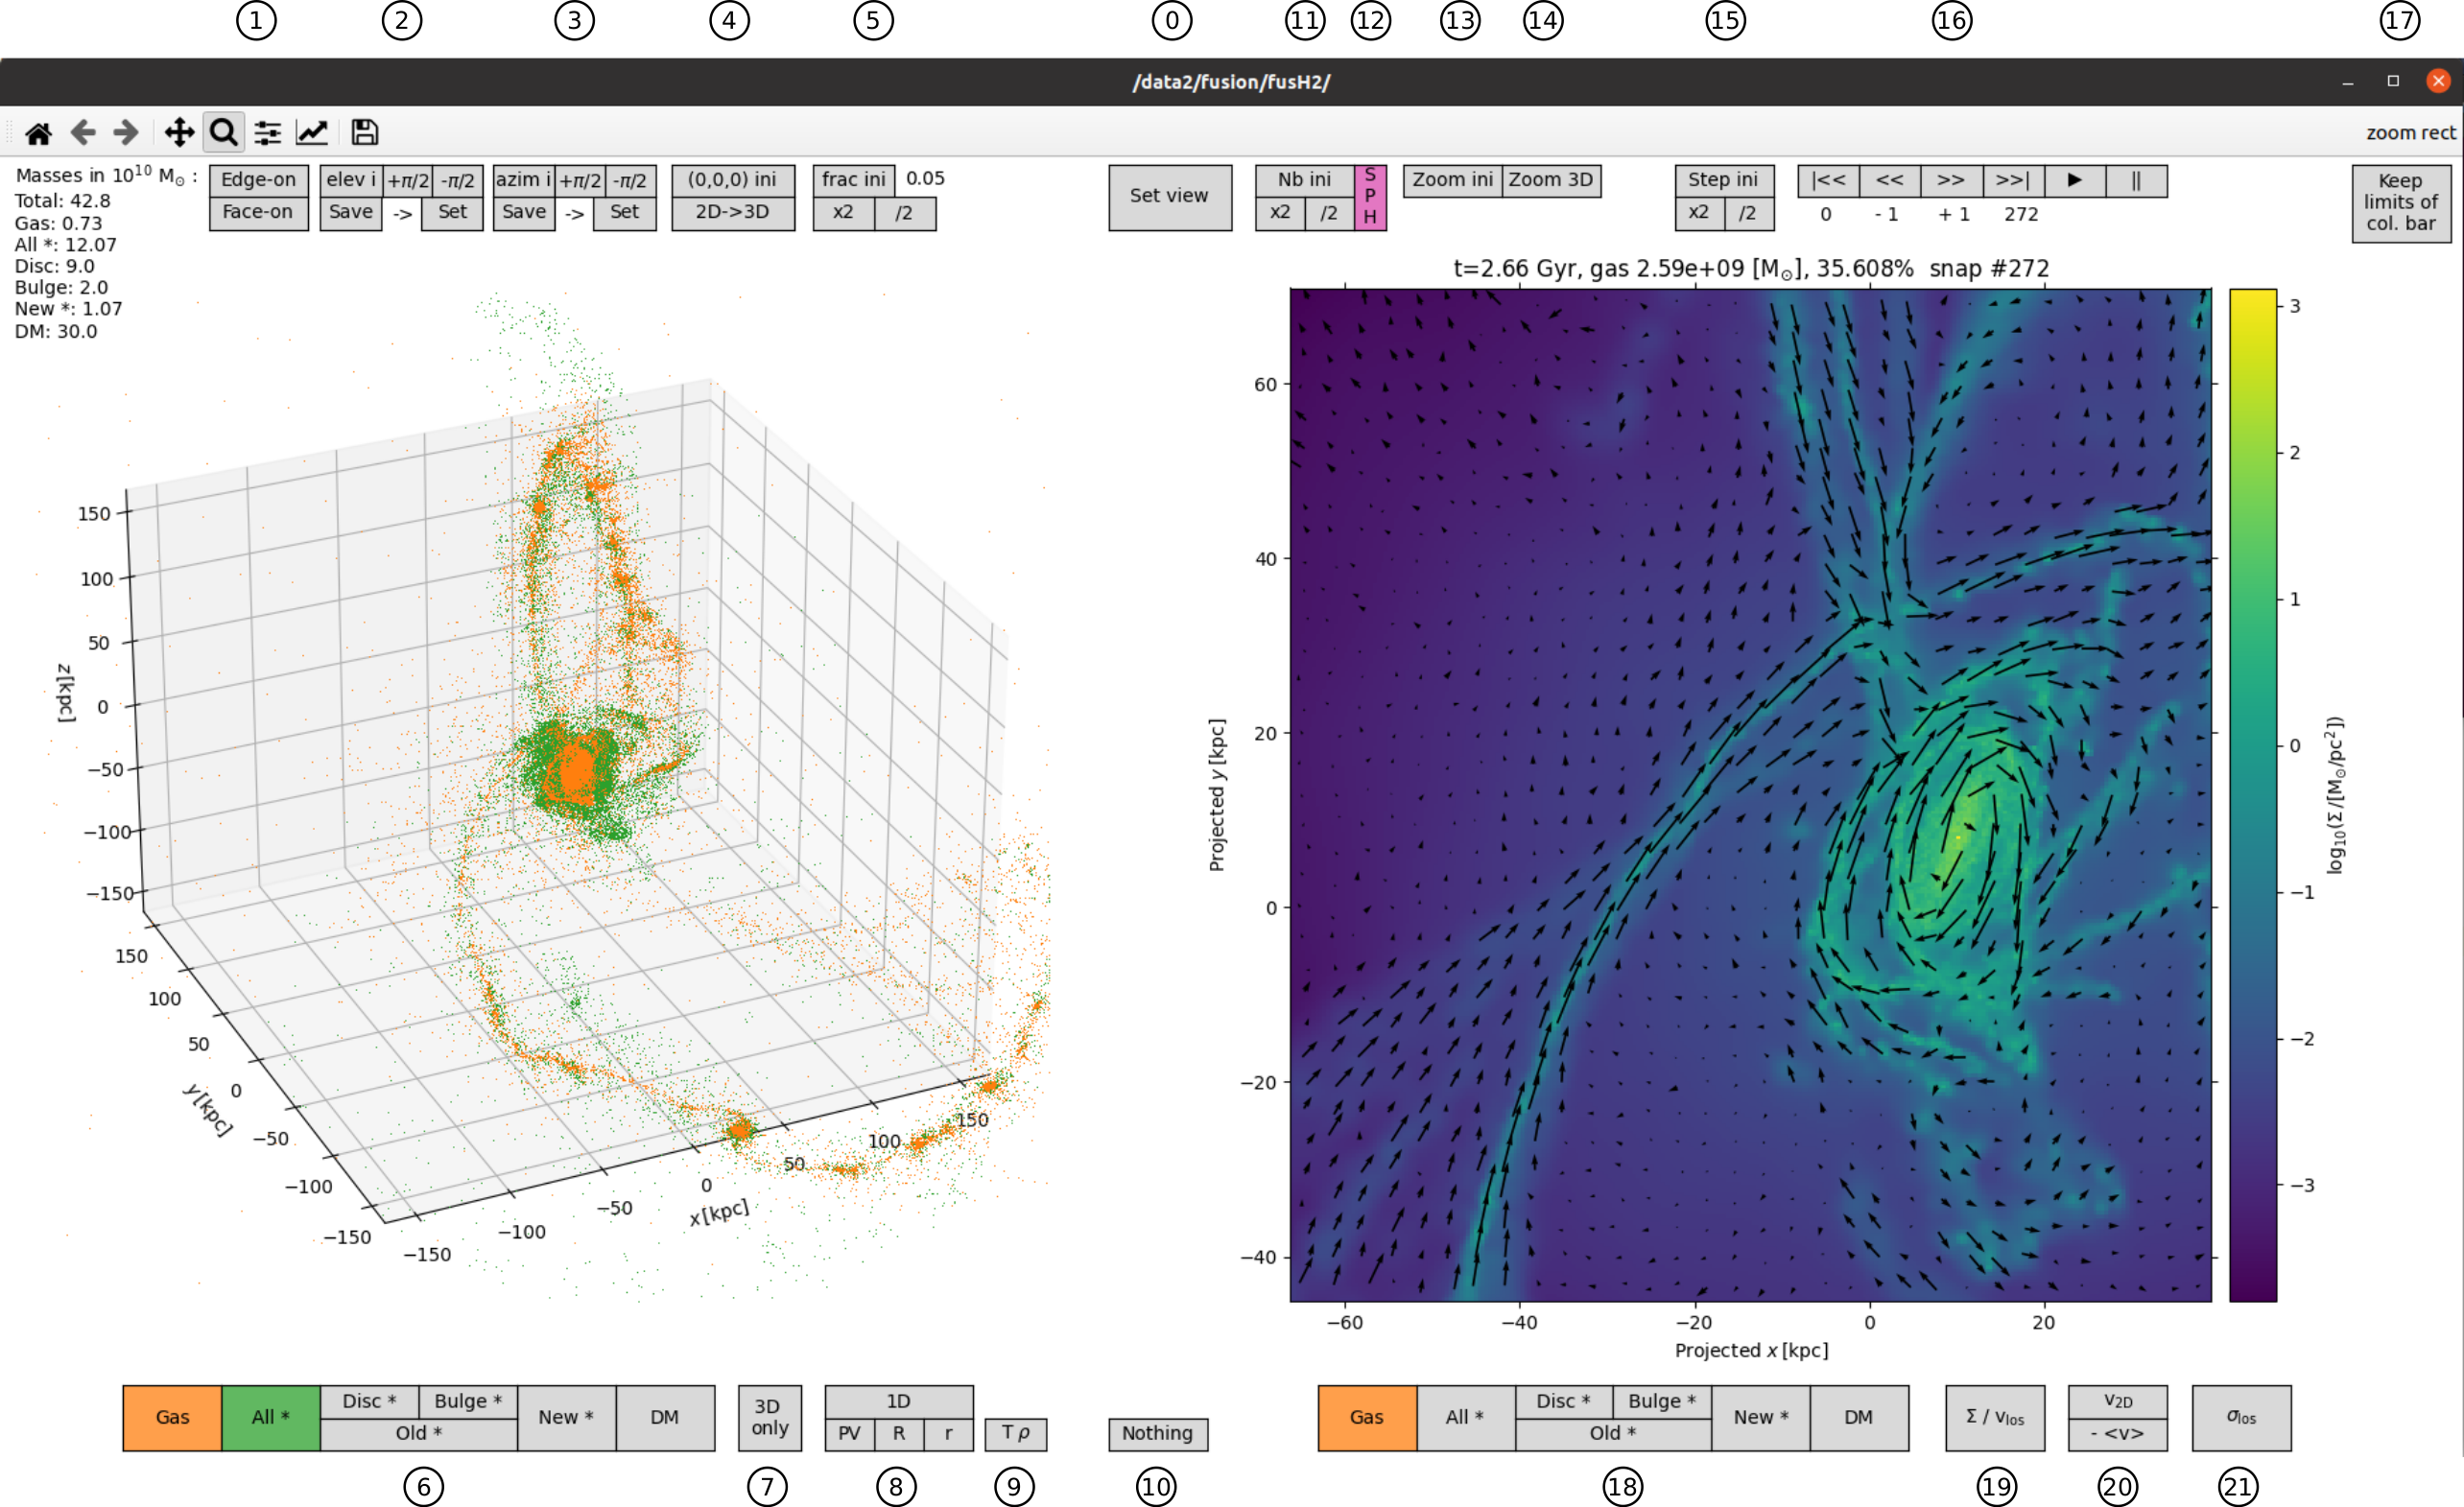Toggle Keep limits of col. bar
This screenshot has width=2464, height=1507.
[2401, 203]
